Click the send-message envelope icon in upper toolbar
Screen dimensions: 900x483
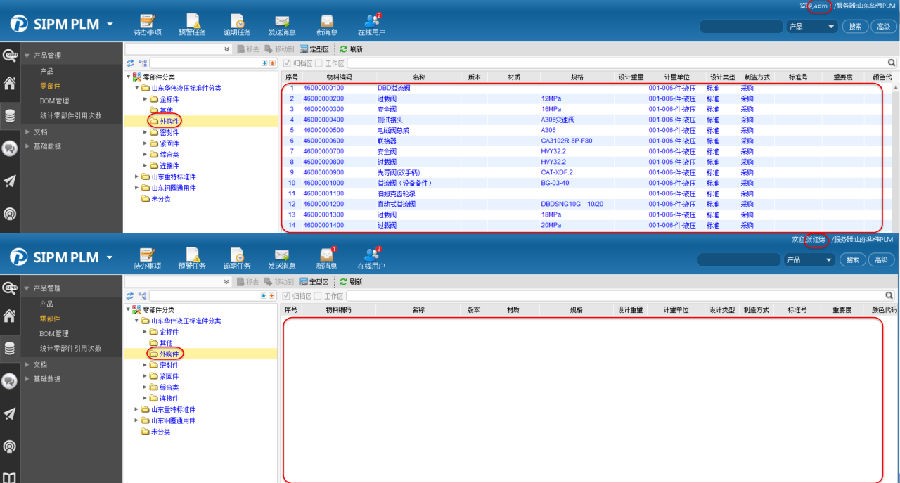[x=281, y=24]
